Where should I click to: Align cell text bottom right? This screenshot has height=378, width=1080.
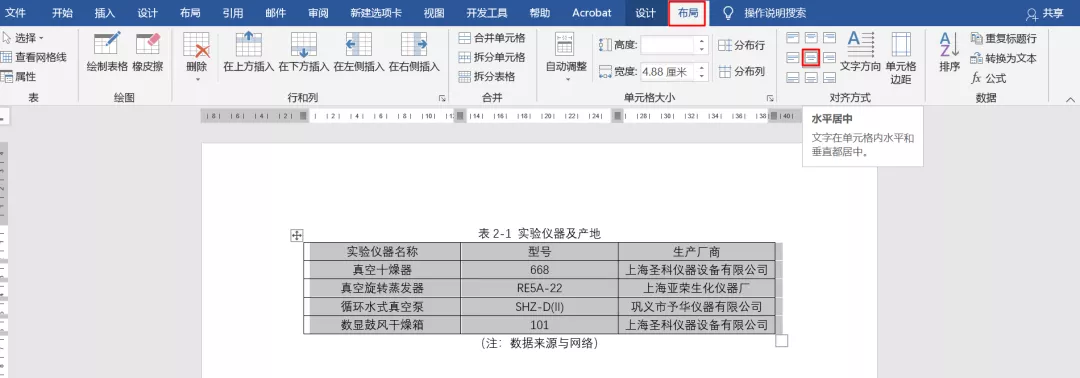click(829, 78)
